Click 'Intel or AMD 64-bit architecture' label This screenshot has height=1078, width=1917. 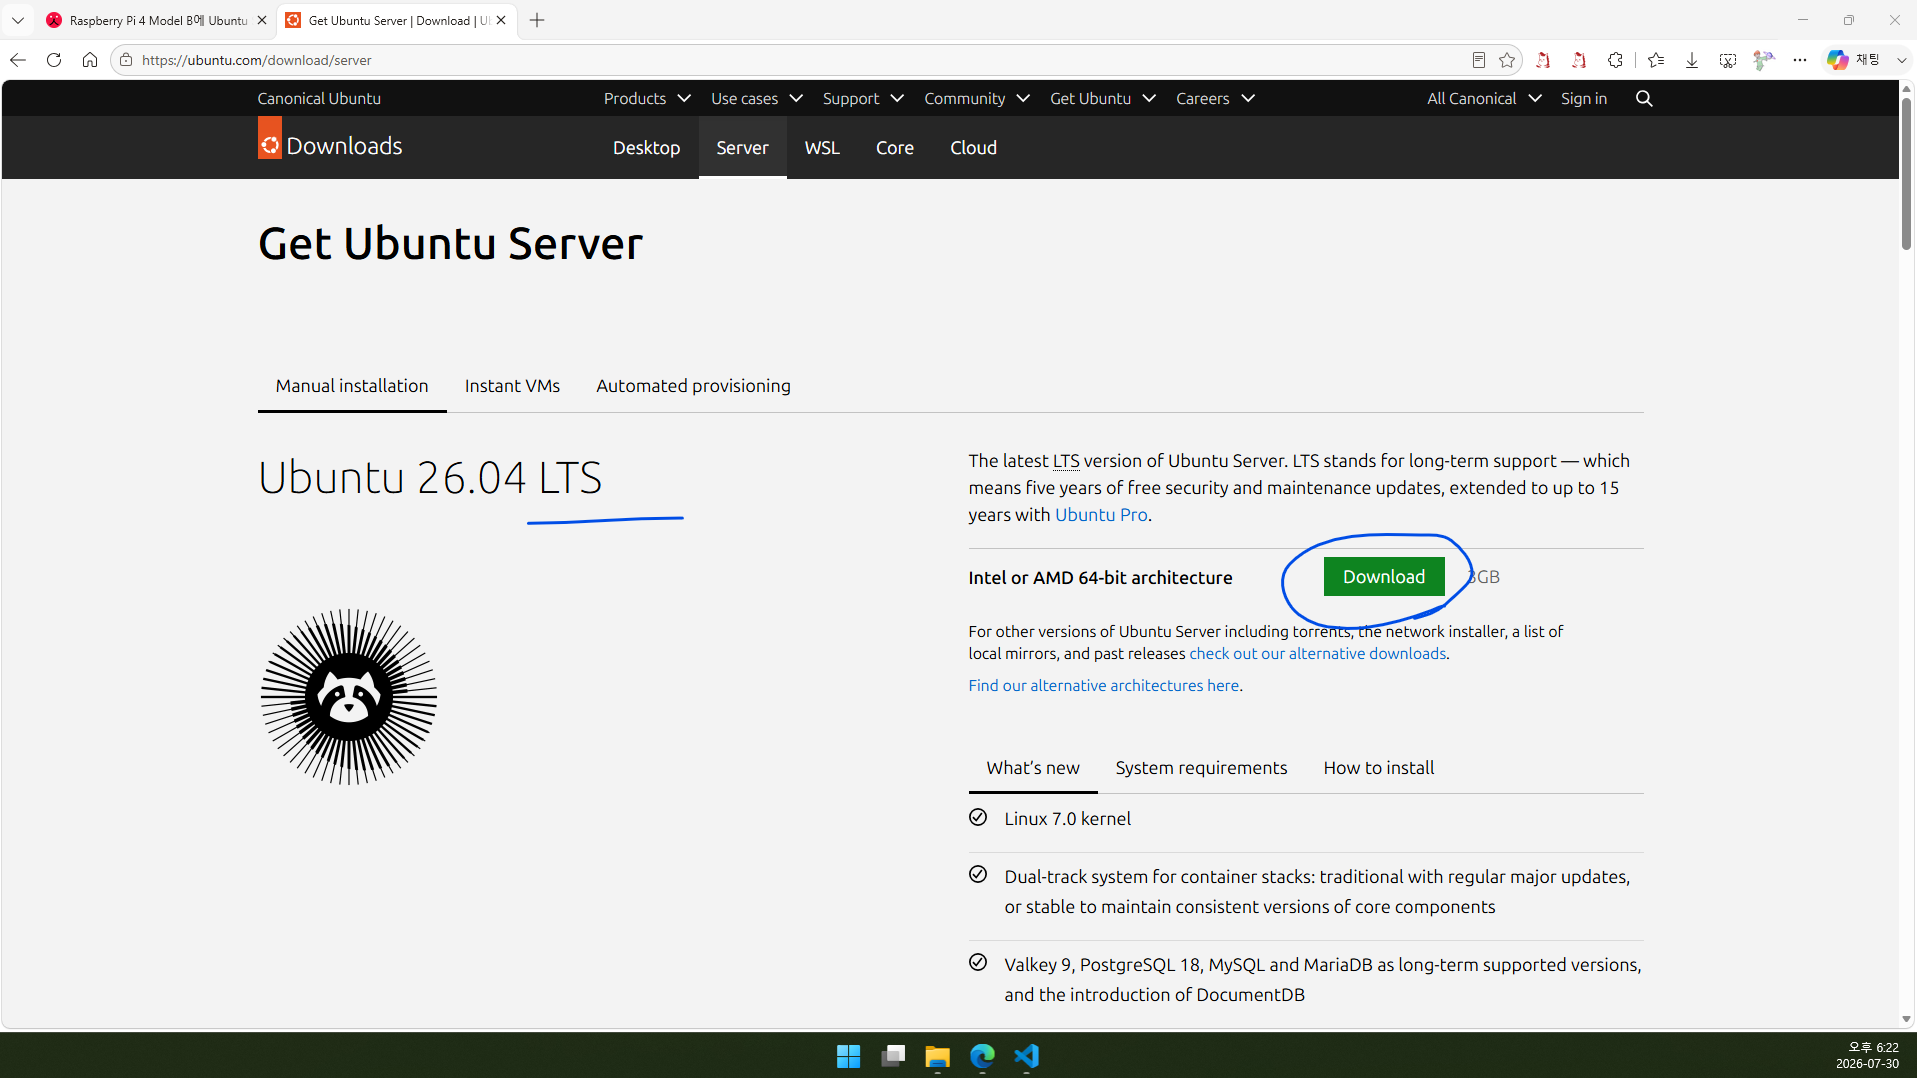coord(1100,578)
